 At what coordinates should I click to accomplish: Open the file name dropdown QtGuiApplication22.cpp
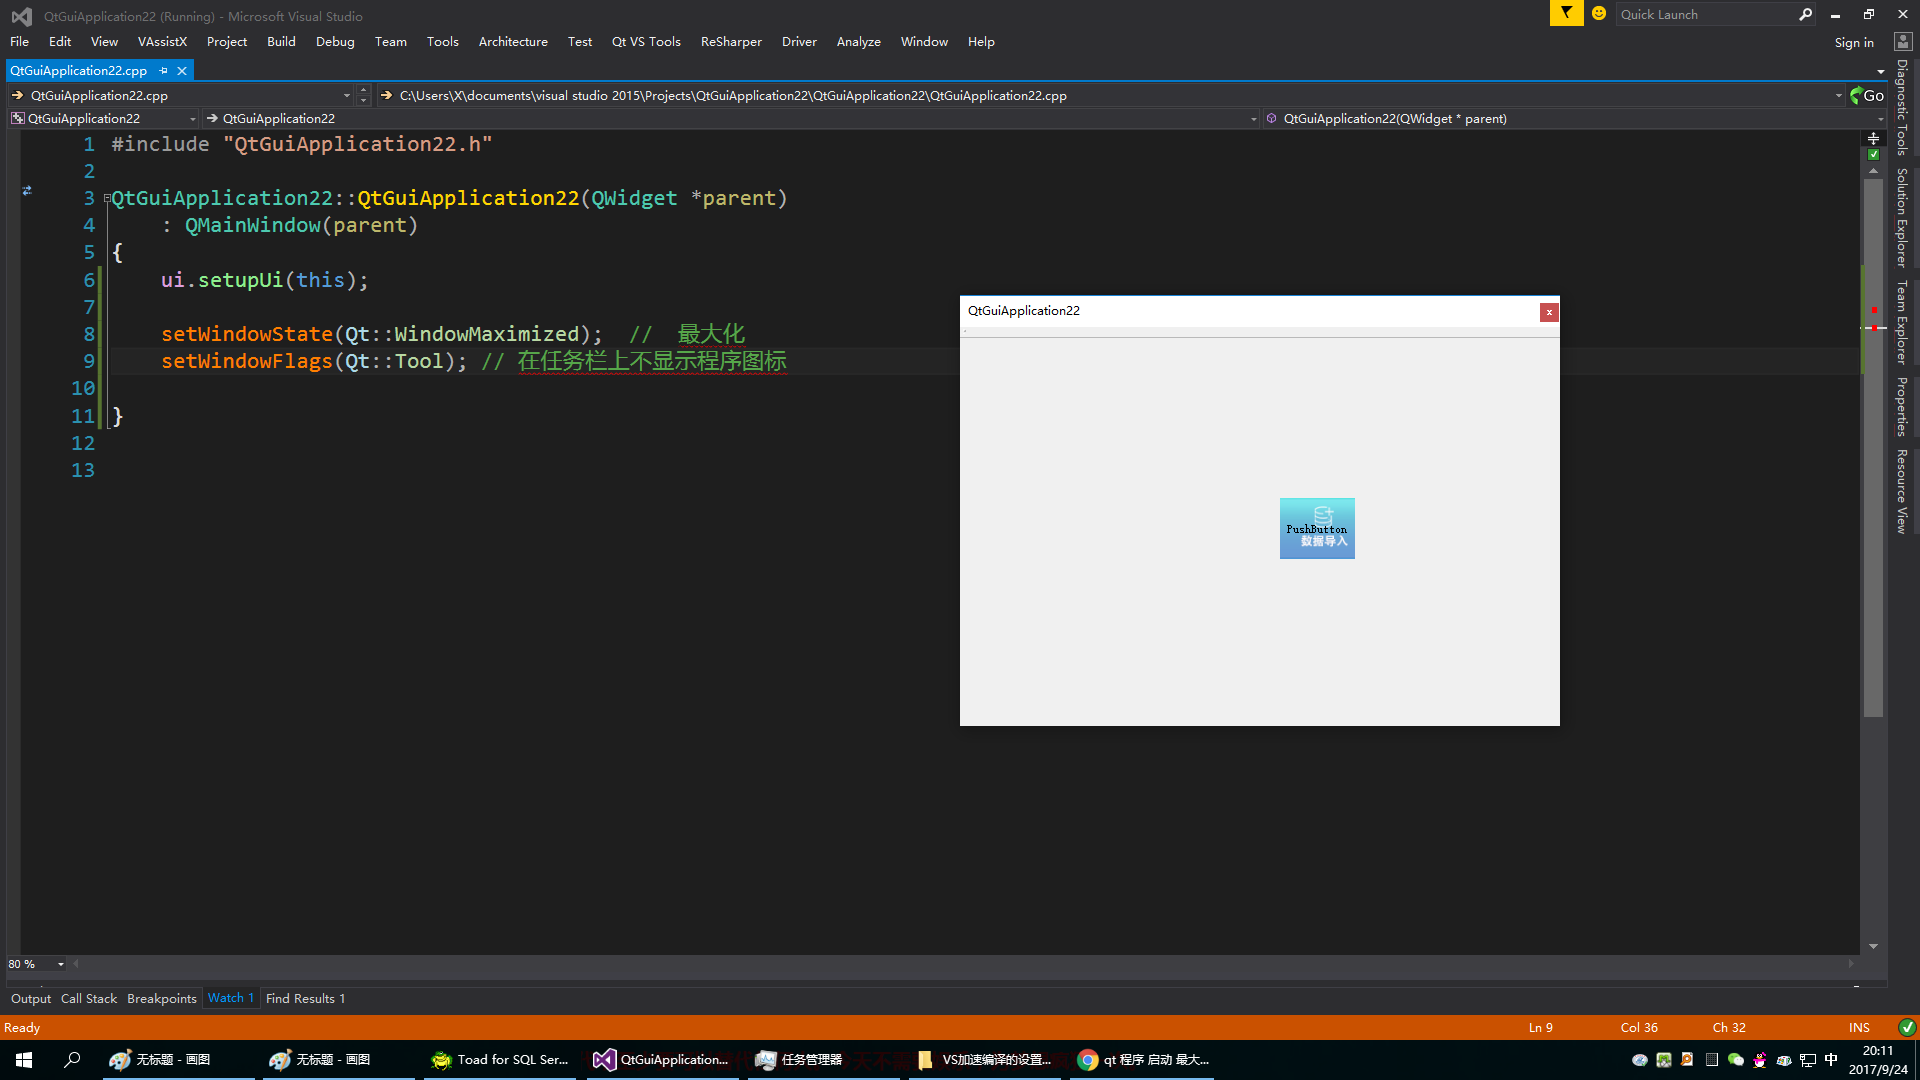pos(181,96)
